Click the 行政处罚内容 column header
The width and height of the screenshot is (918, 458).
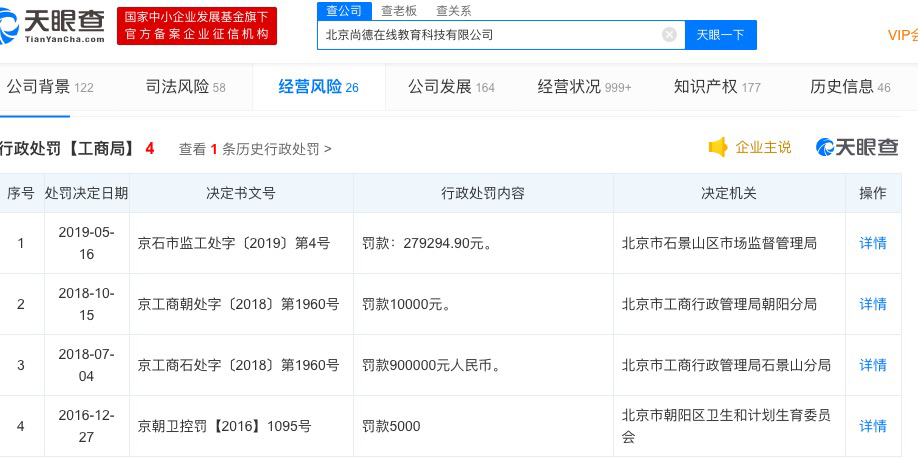[483, 193]
